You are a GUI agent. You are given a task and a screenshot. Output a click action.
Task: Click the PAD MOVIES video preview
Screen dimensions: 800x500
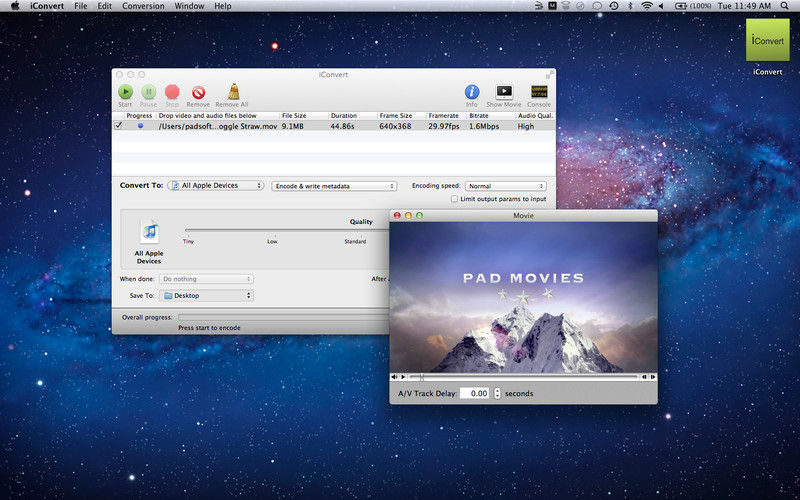(x=523, y=297)
